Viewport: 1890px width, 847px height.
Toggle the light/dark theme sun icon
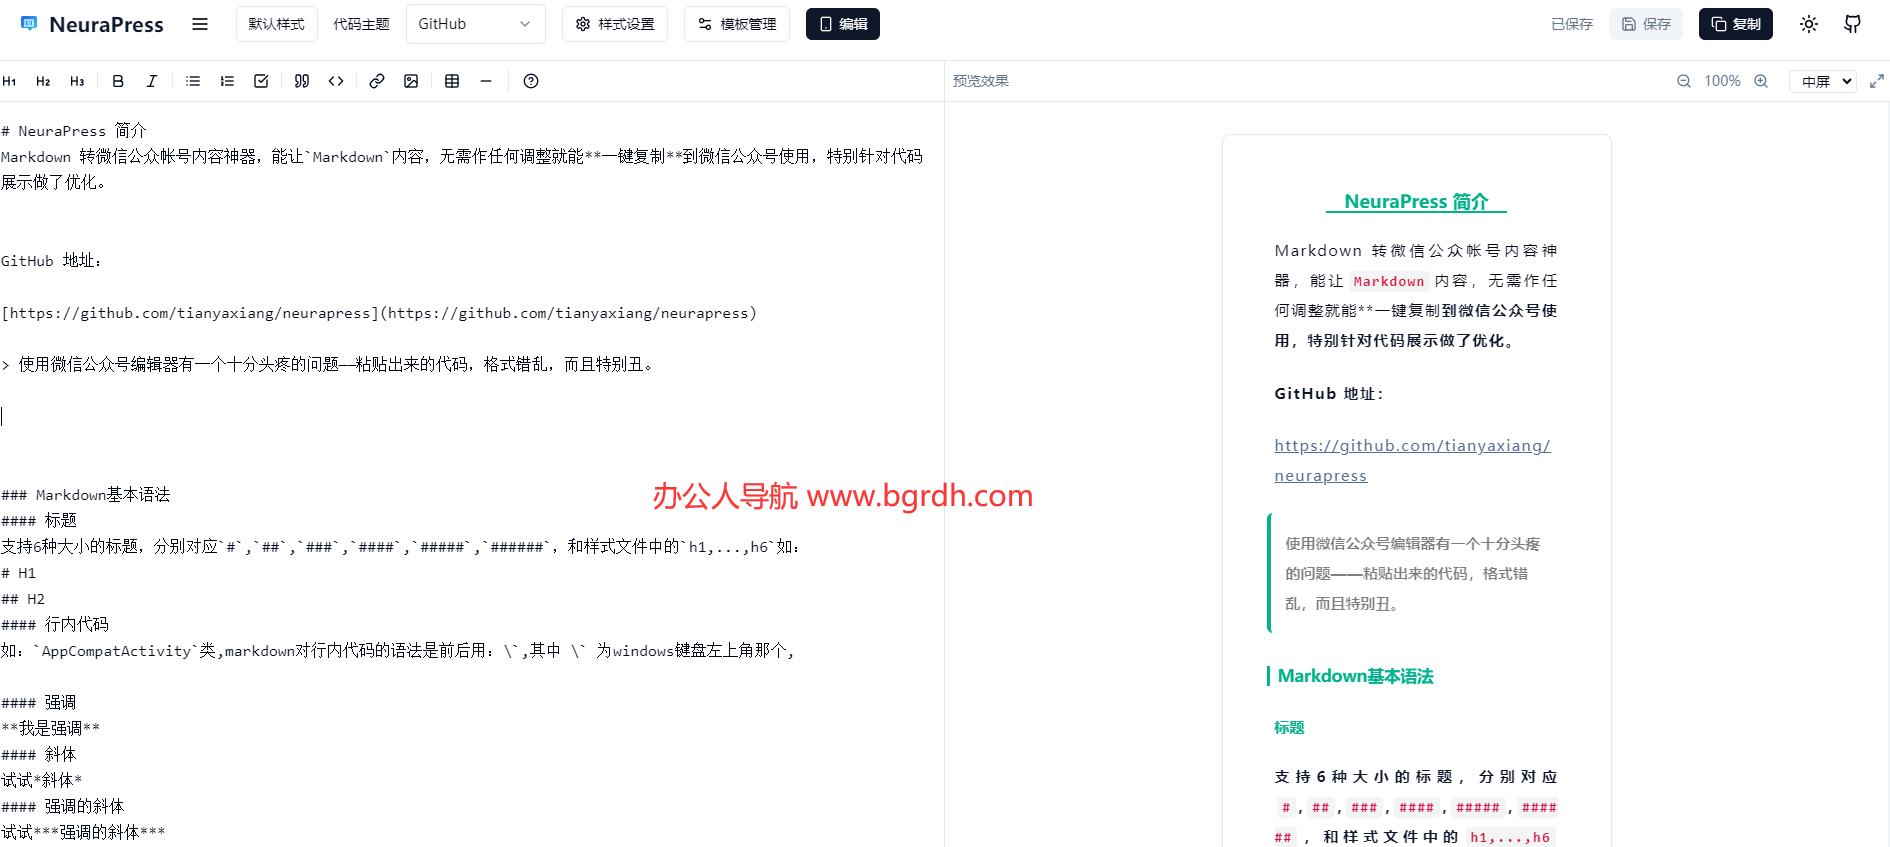[1808, 24]
